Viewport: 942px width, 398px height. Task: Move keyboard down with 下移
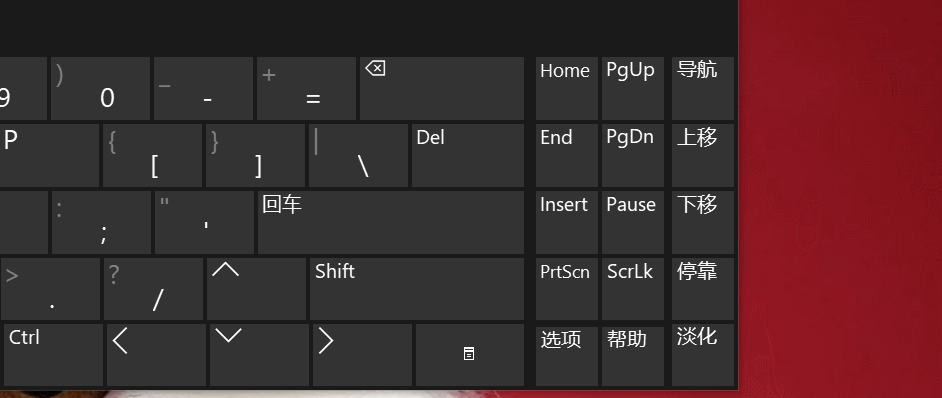702,222
